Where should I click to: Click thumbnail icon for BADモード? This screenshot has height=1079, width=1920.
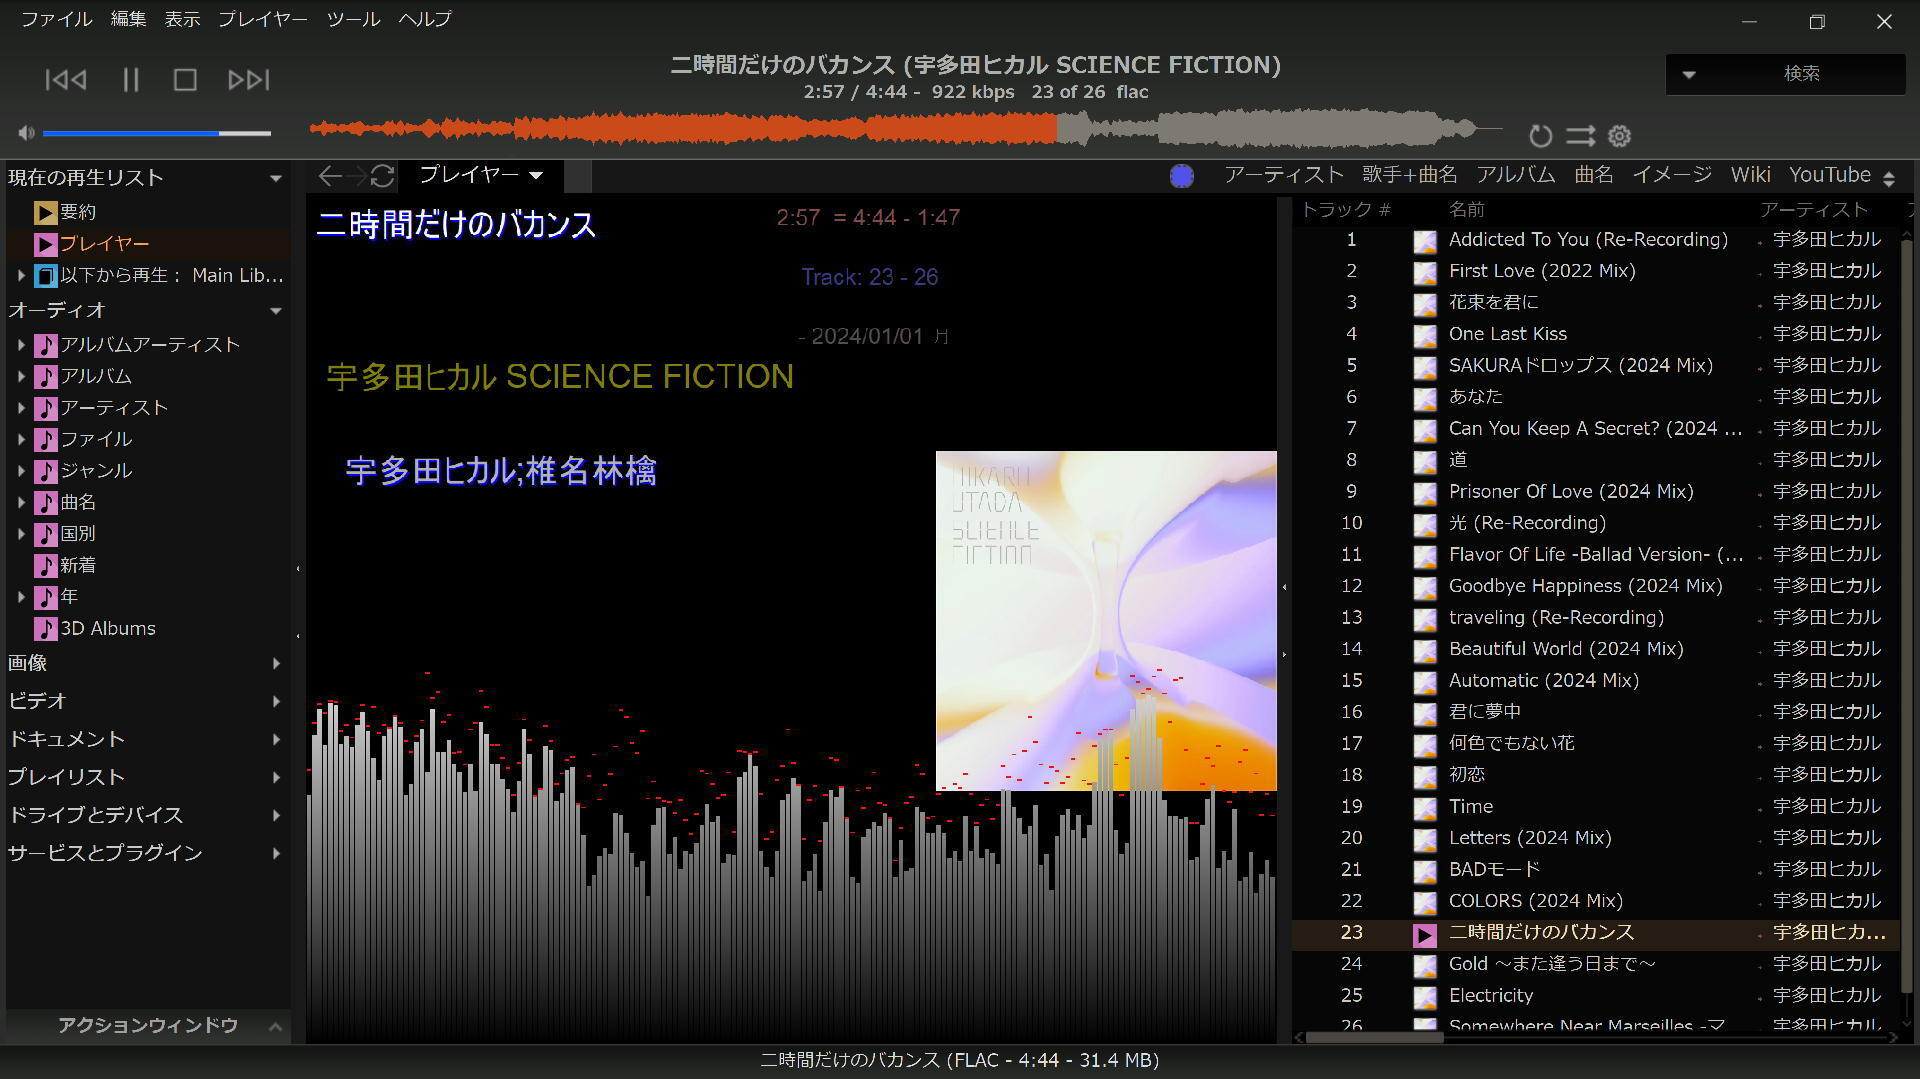tap(1425, 871)
